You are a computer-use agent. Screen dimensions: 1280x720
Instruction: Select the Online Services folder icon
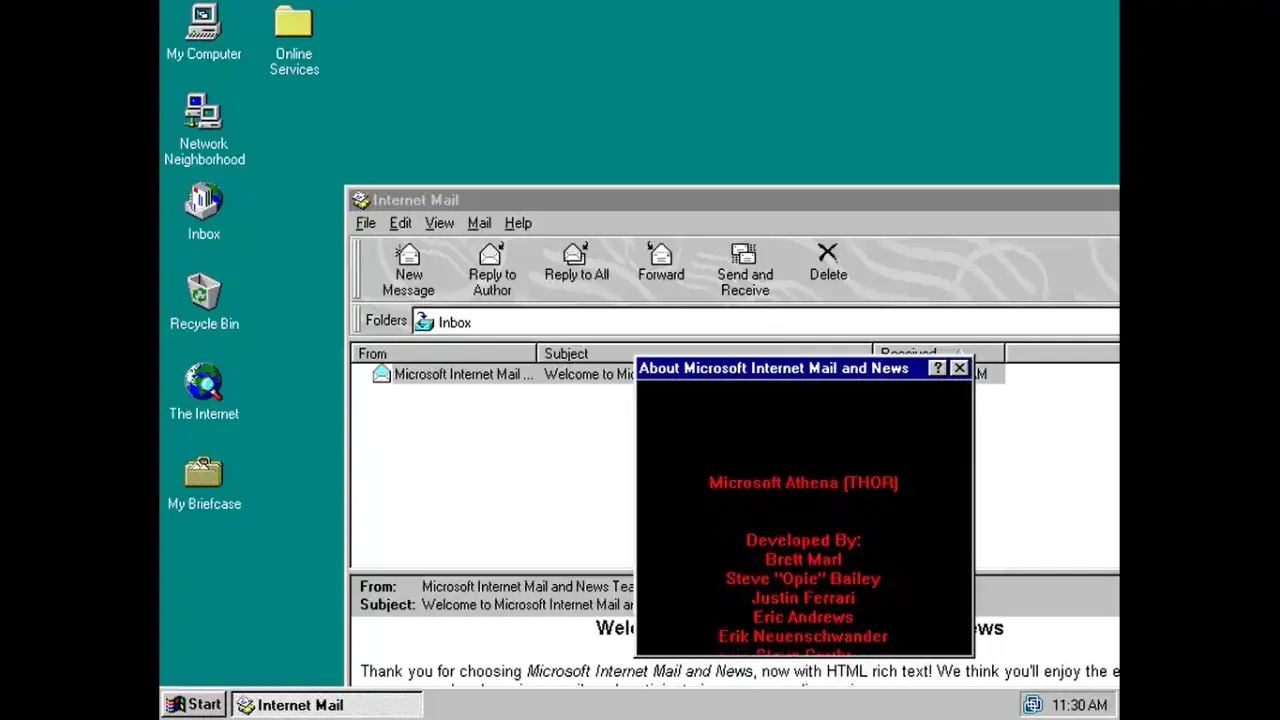pyautogui.click(x=294, y=22)
